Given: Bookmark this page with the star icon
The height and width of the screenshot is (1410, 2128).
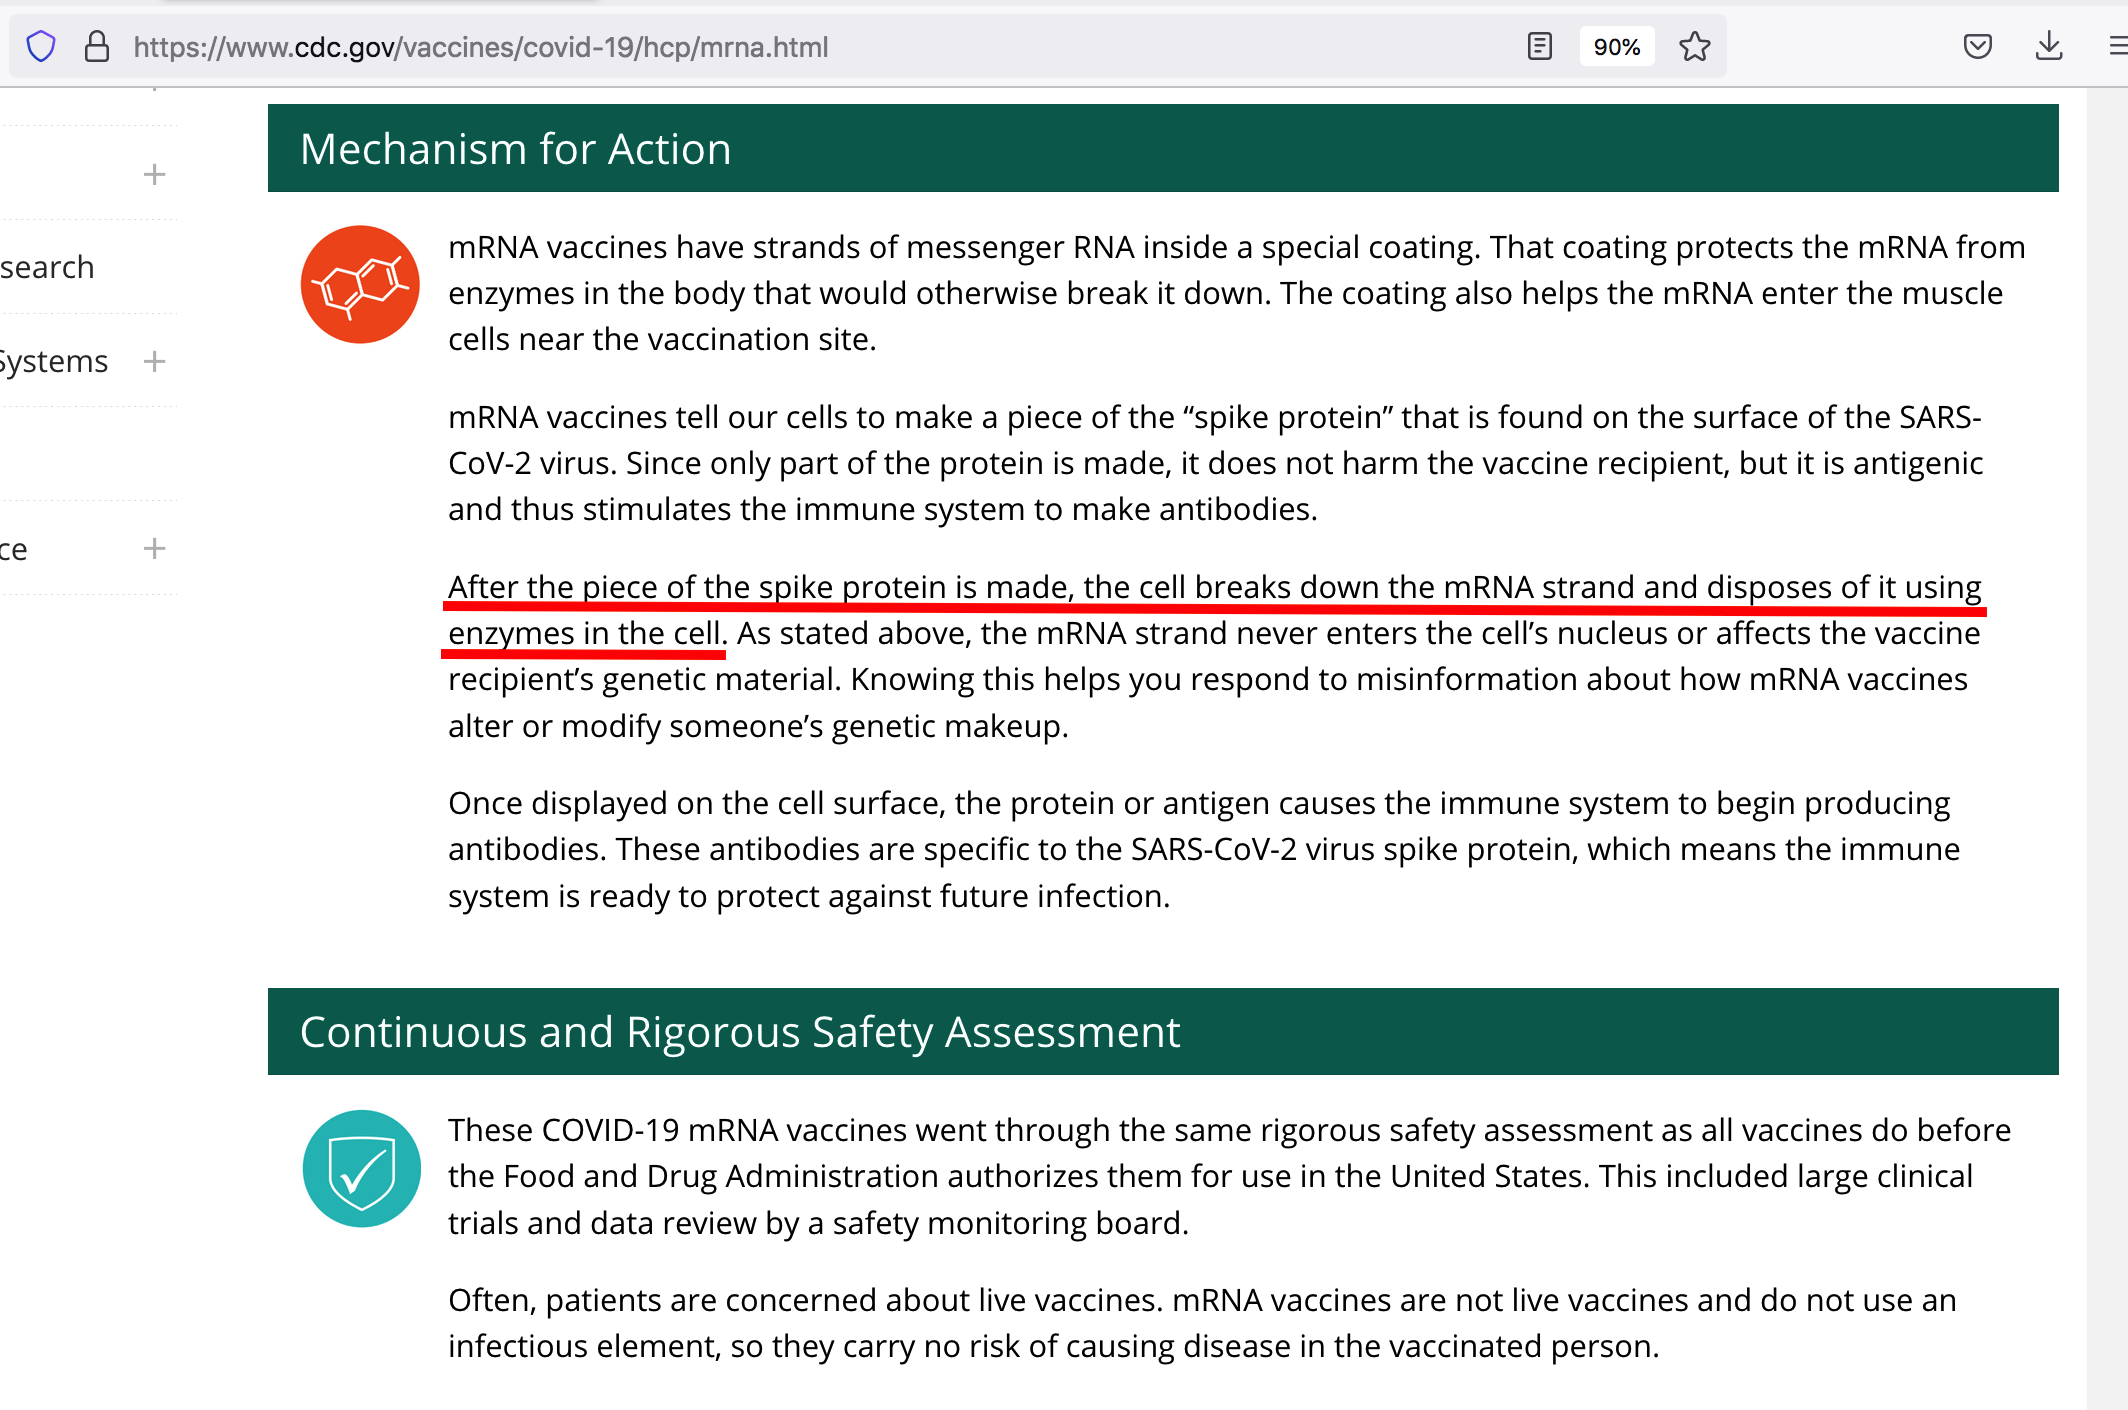Looking at the screenshot, I should pyautogui.click(x=1694, y=47).
